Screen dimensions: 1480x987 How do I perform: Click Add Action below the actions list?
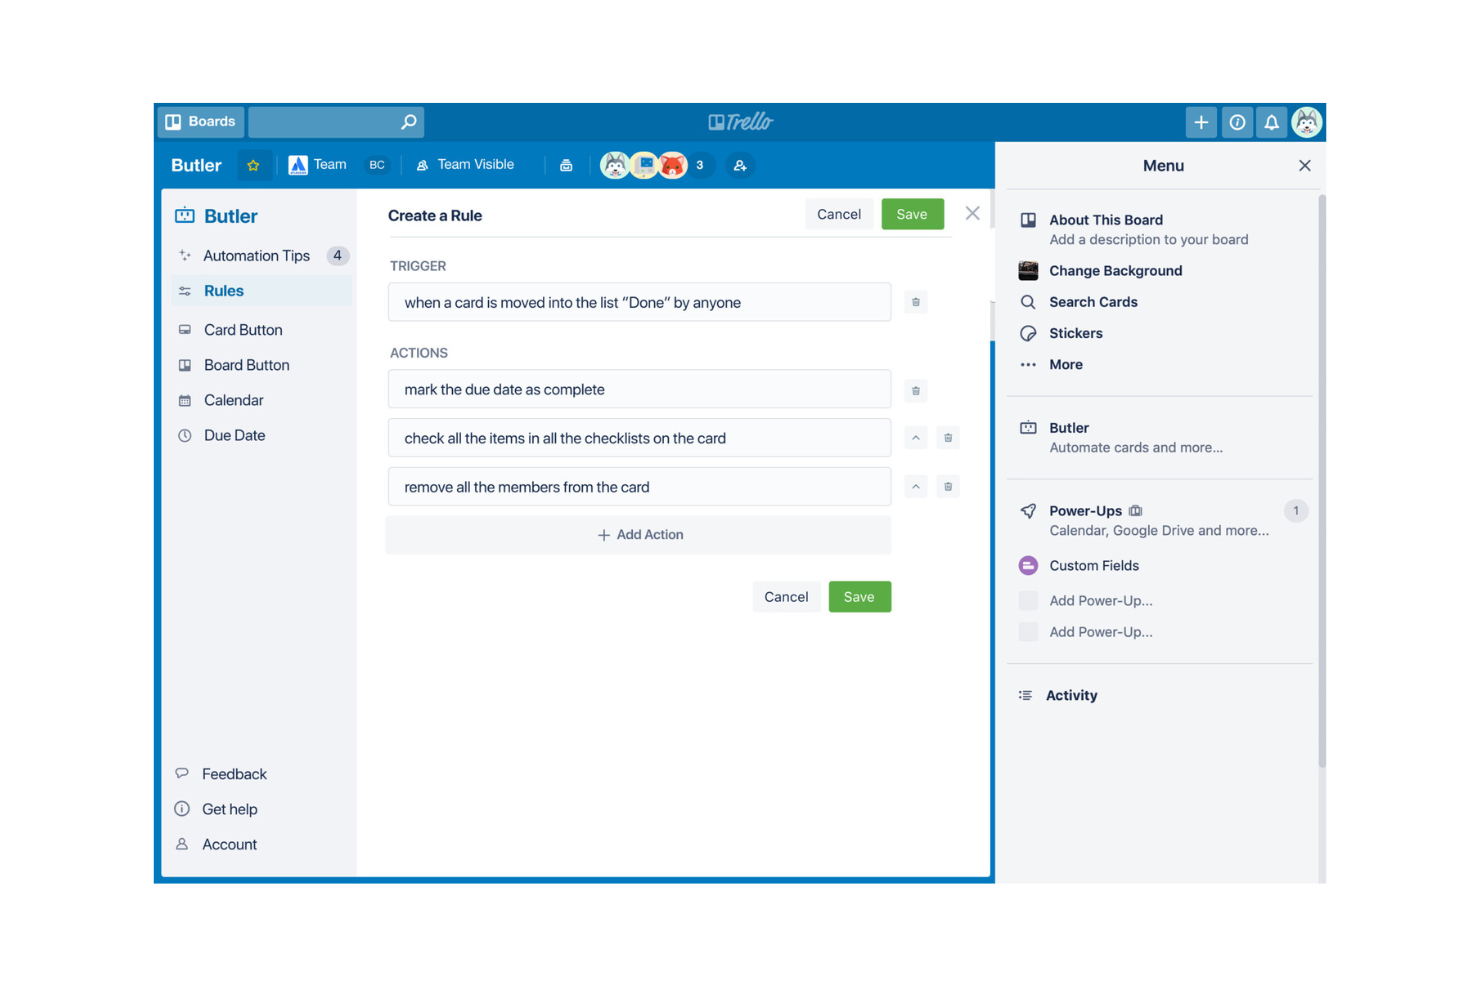(639, 534)
